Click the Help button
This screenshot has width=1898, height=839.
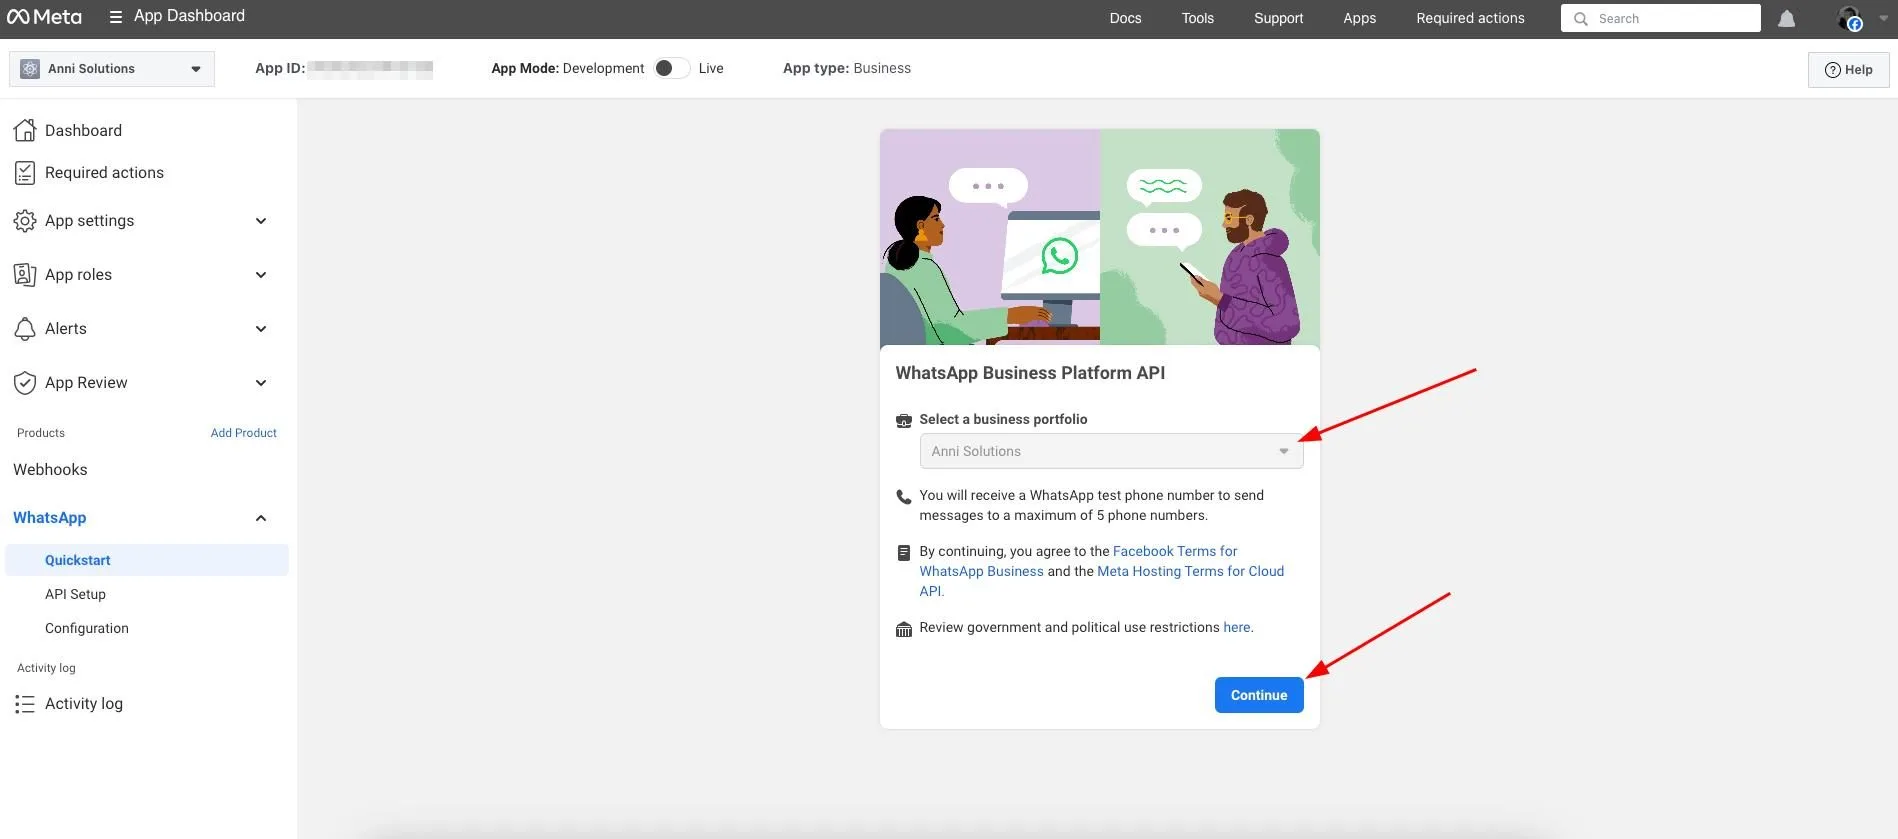pyautogui.click(x=1848, y=70)
